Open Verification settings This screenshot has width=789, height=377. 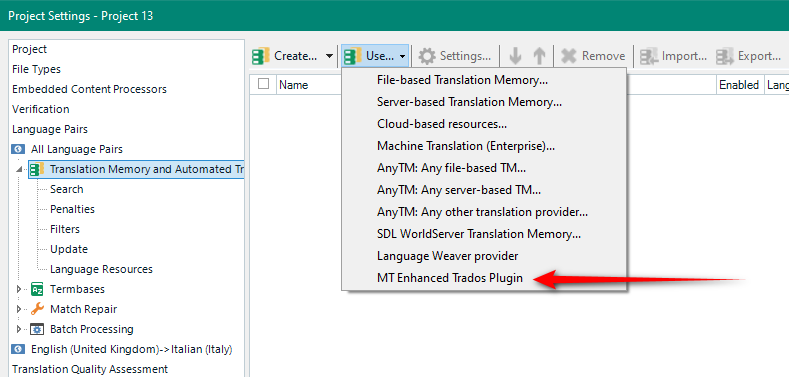[x=41, y=109]
